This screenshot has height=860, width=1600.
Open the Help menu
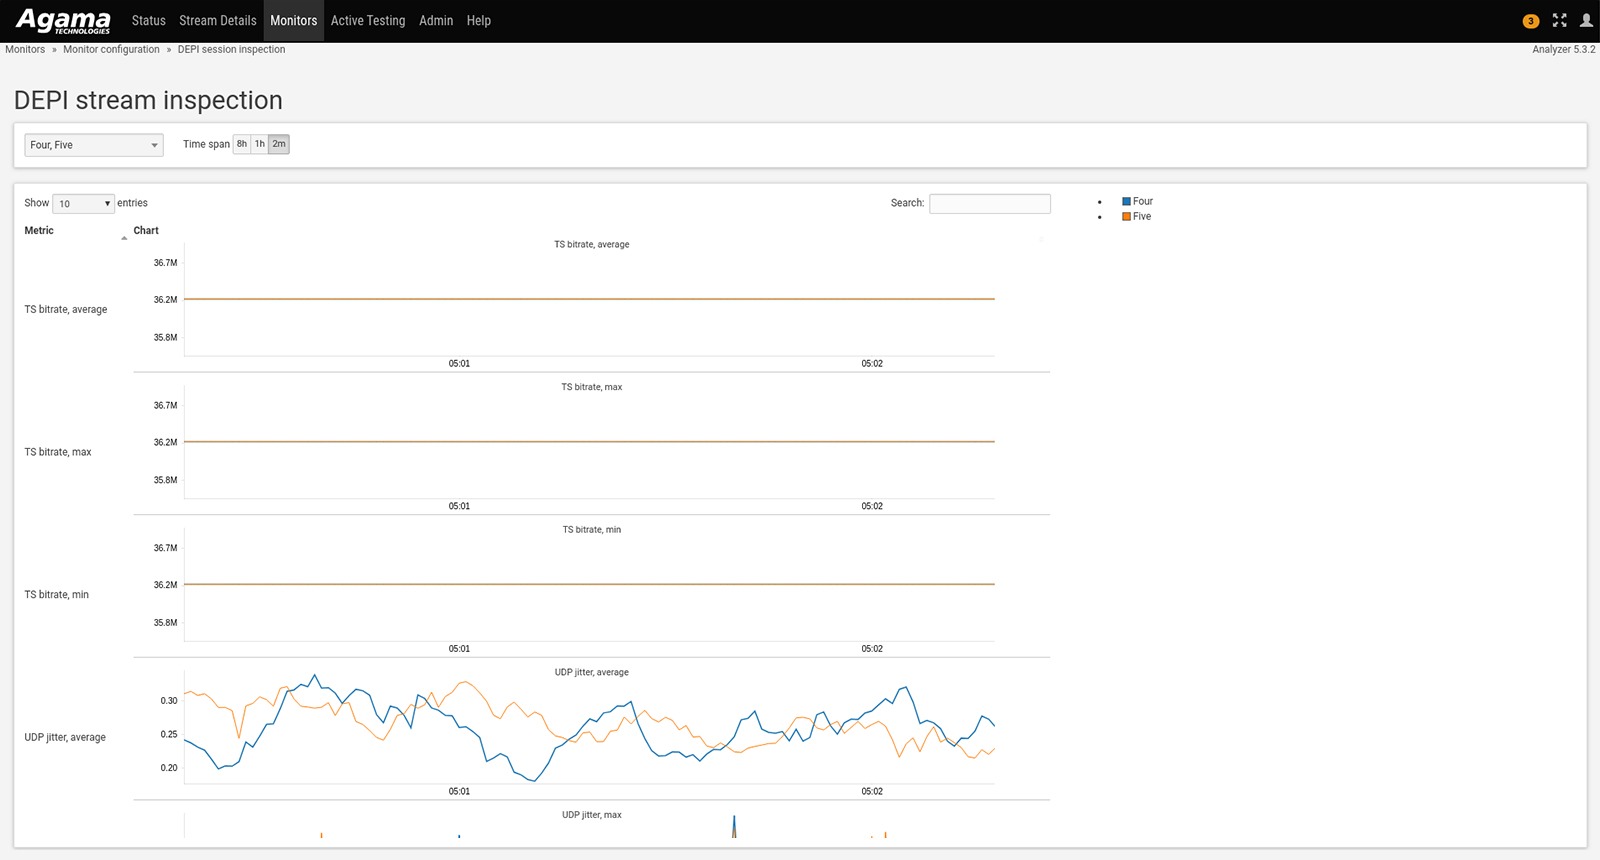coord(478,21)
